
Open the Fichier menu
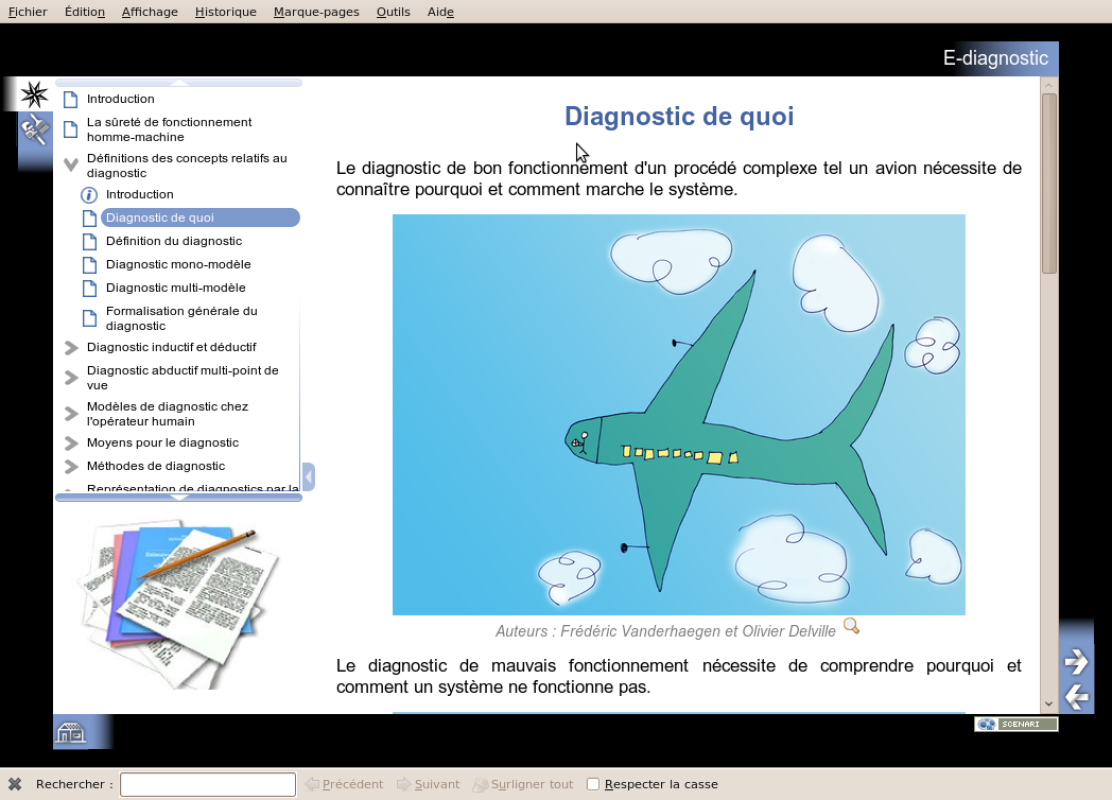[x=28, y=11]
